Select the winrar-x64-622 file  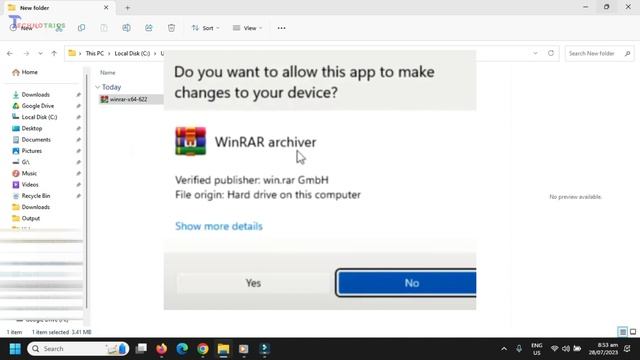pyautogui.click(x=130, y=99)
